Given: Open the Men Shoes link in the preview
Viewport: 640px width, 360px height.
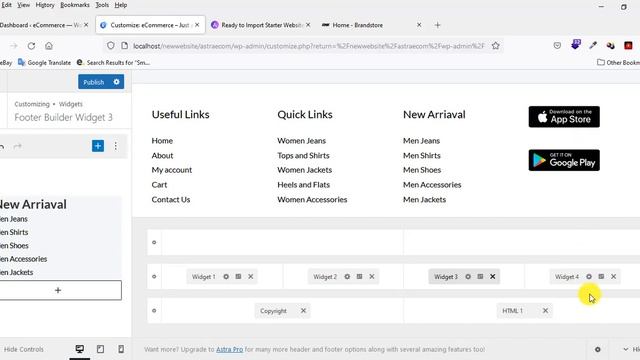Looking at the screenshot, I should [x=422, y=170].
